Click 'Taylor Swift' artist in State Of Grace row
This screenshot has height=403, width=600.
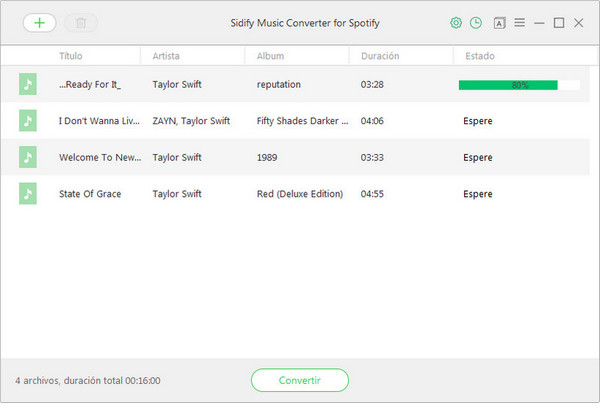click(x=177, y=194)
